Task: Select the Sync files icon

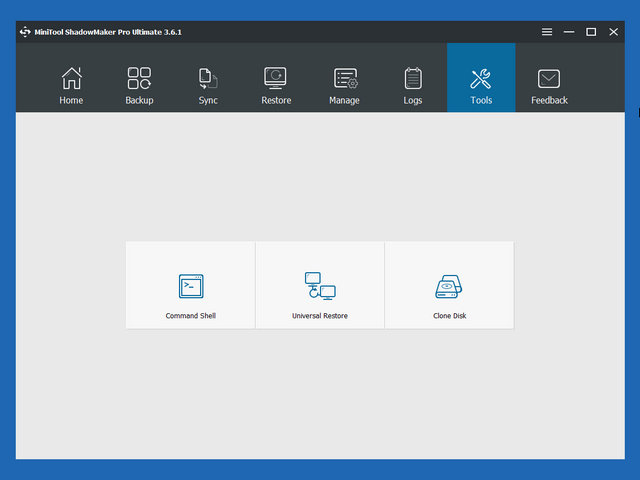Action: click(208, 78)
